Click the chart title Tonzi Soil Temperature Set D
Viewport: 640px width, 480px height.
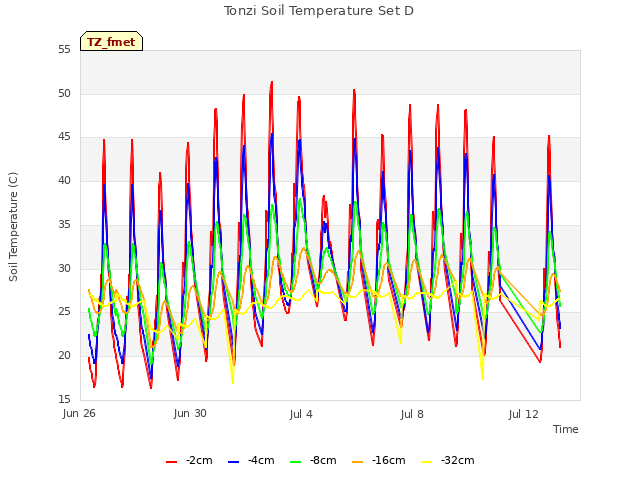319,11
